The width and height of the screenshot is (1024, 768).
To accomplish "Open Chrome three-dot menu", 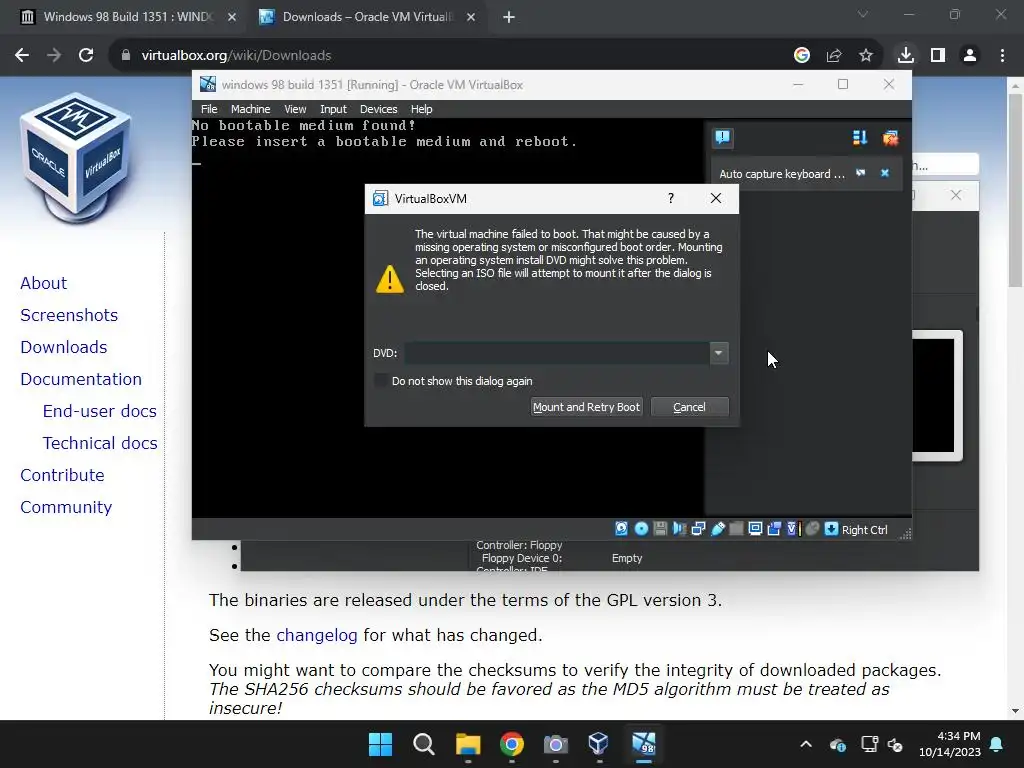I will click(x=1002, y=56).
